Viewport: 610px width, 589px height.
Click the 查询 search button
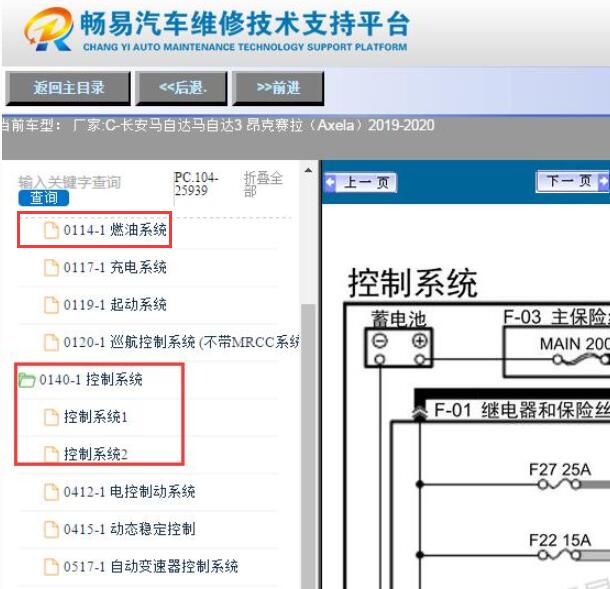[44, 198]
